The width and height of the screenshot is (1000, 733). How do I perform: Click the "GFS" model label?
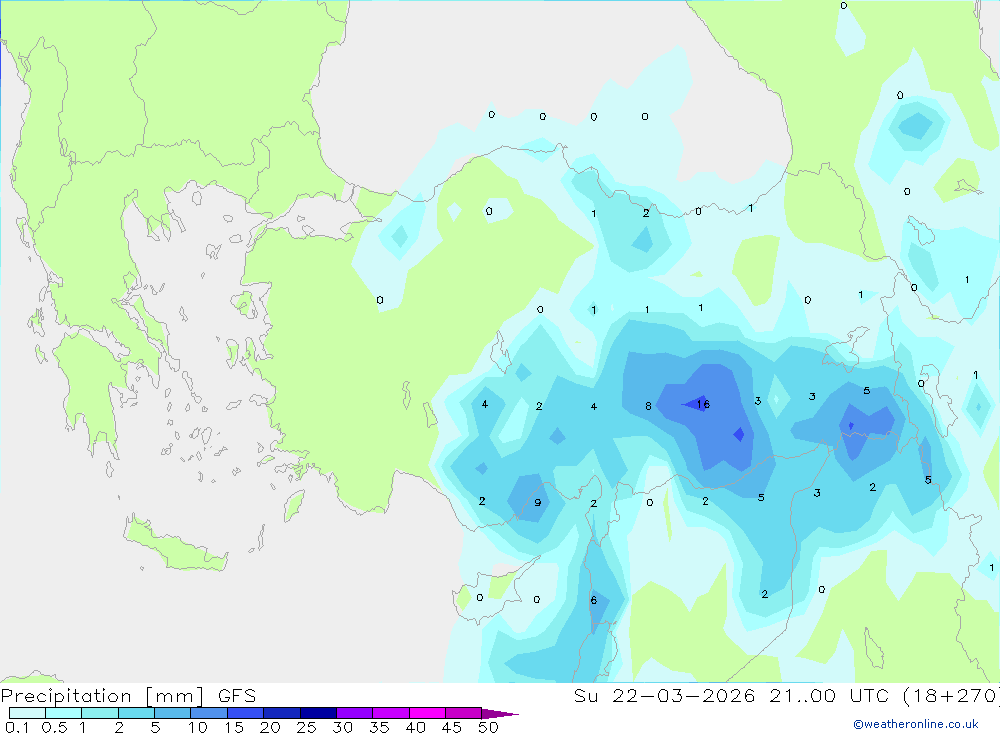pos(237,696)
